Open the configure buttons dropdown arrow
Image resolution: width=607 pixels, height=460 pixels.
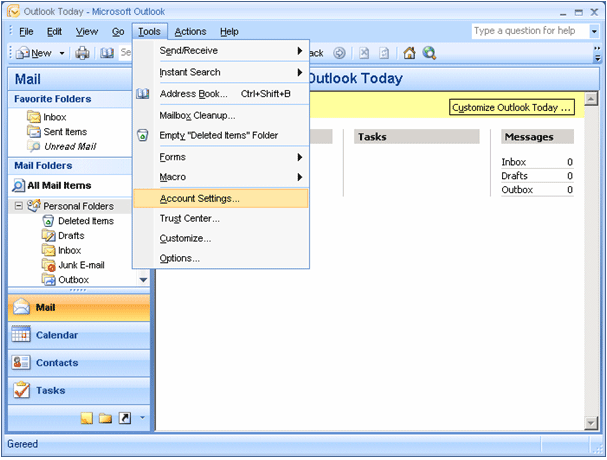[142, 417]
